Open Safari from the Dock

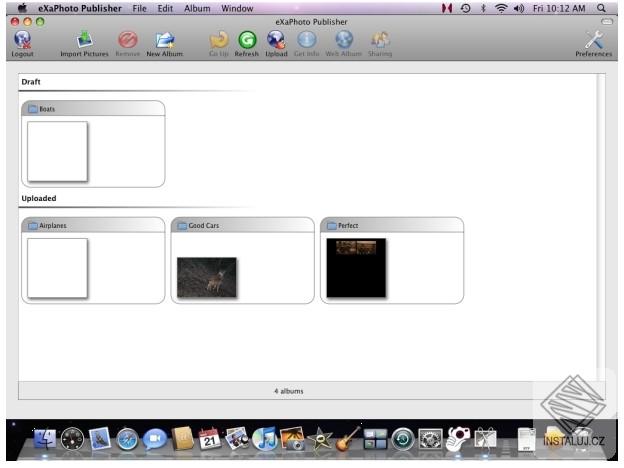[x=127, y=439]
